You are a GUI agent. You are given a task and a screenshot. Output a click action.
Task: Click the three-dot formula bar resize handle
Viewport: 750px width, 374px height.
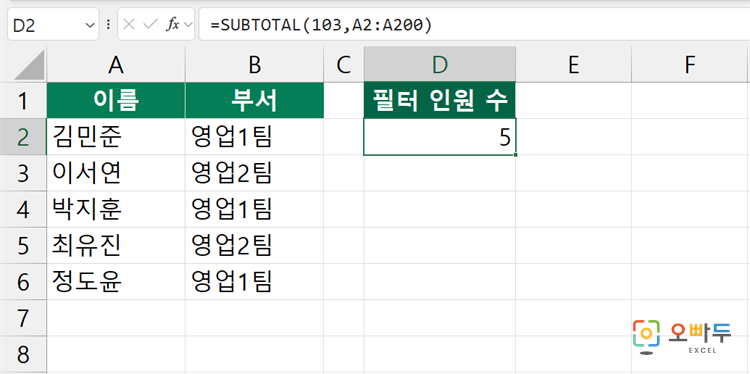click(108, 25)
